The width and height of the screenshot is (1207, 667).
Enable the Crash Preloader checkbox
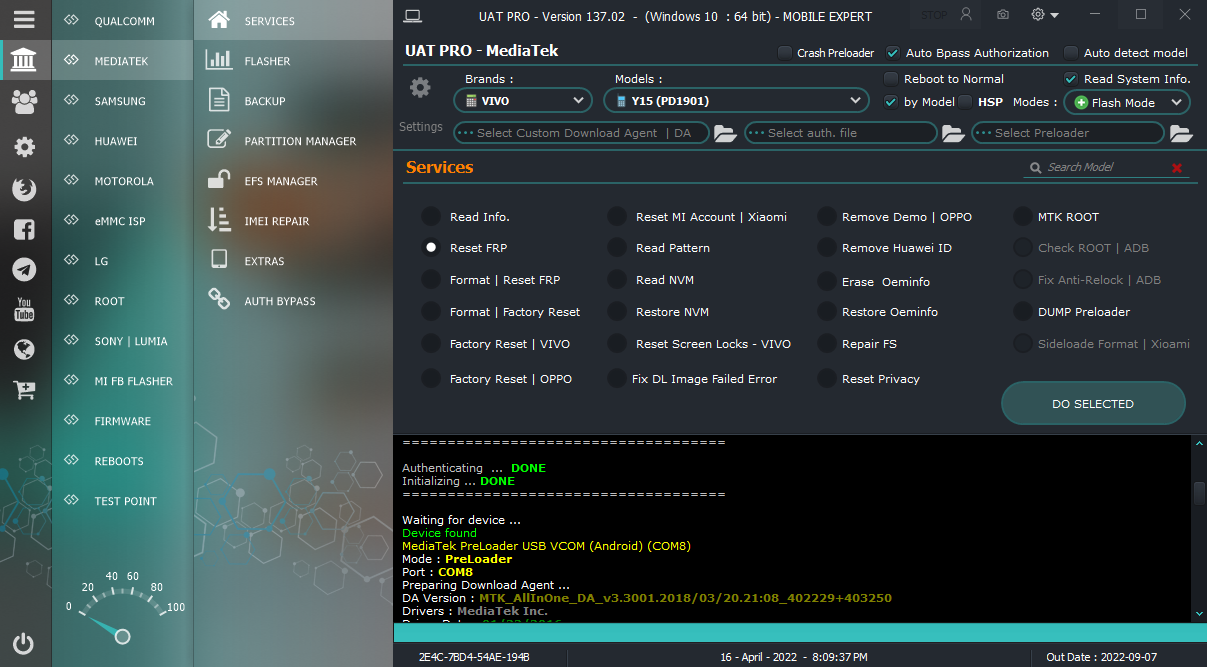point(785,53)
